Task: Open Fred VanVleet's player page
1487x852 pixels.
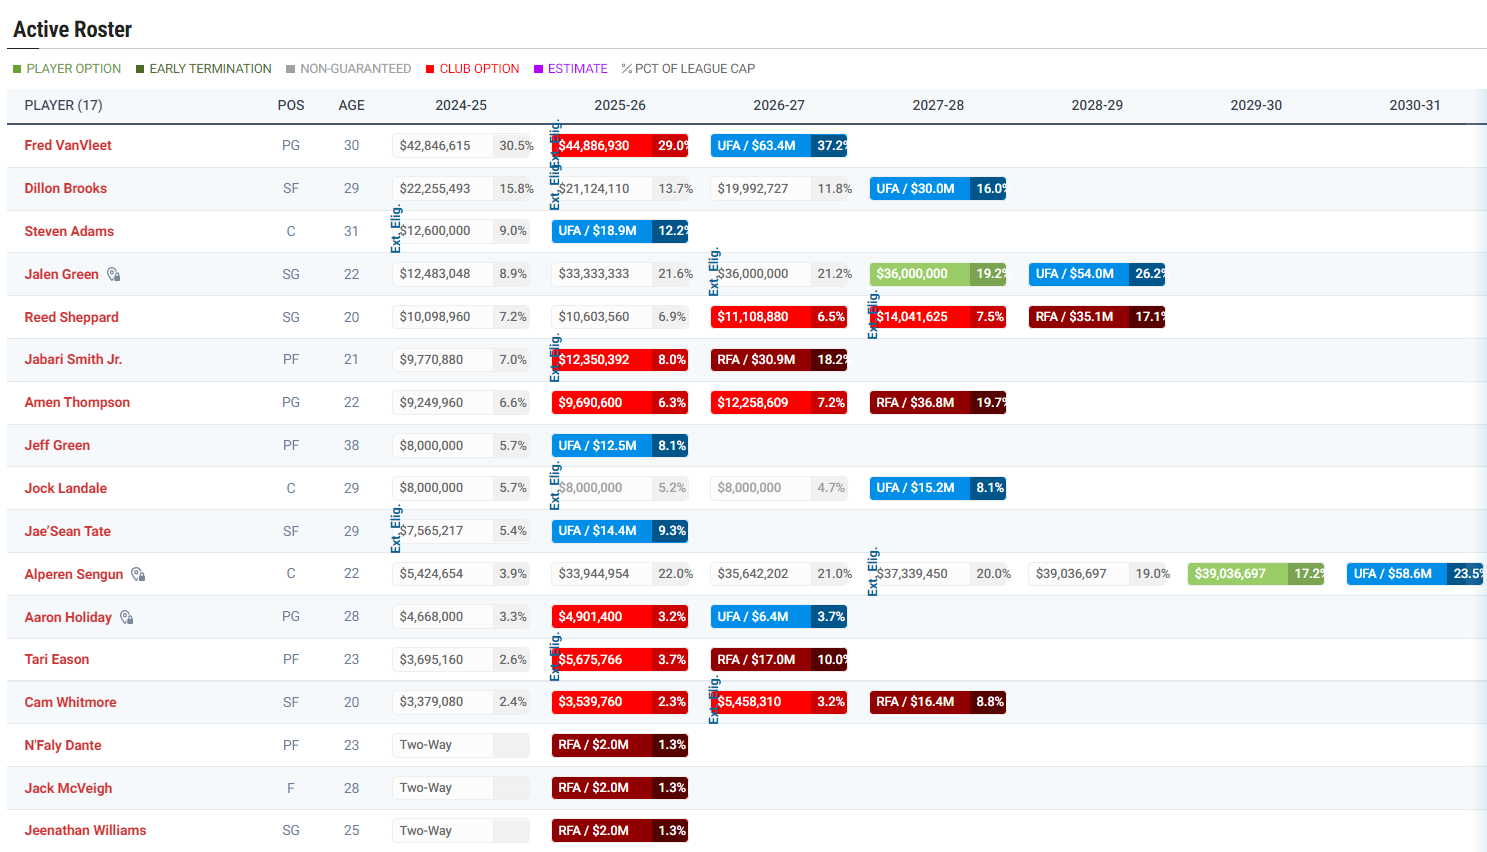Action: tap(68, 145)
